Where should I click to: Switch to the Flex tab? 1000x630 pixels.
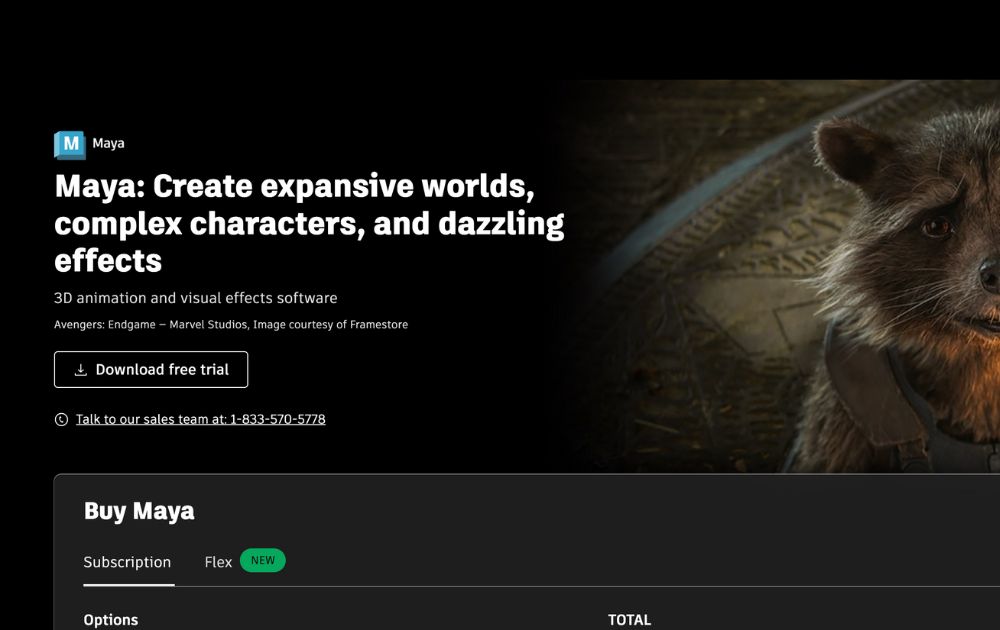(x=218, y=562)
